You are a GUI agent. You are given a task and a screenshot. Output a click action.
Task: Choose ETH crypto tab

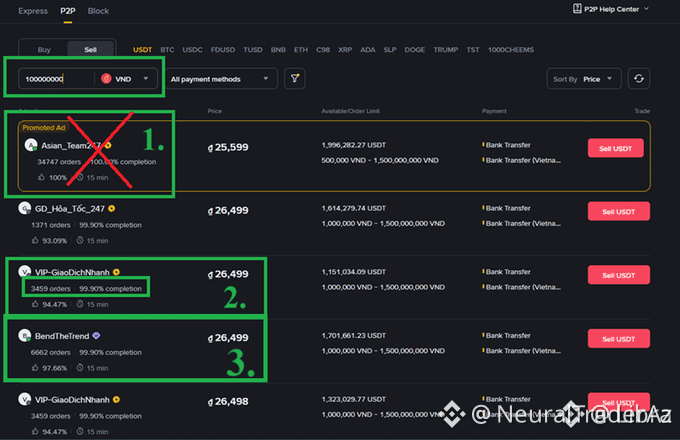pos(301,49)
